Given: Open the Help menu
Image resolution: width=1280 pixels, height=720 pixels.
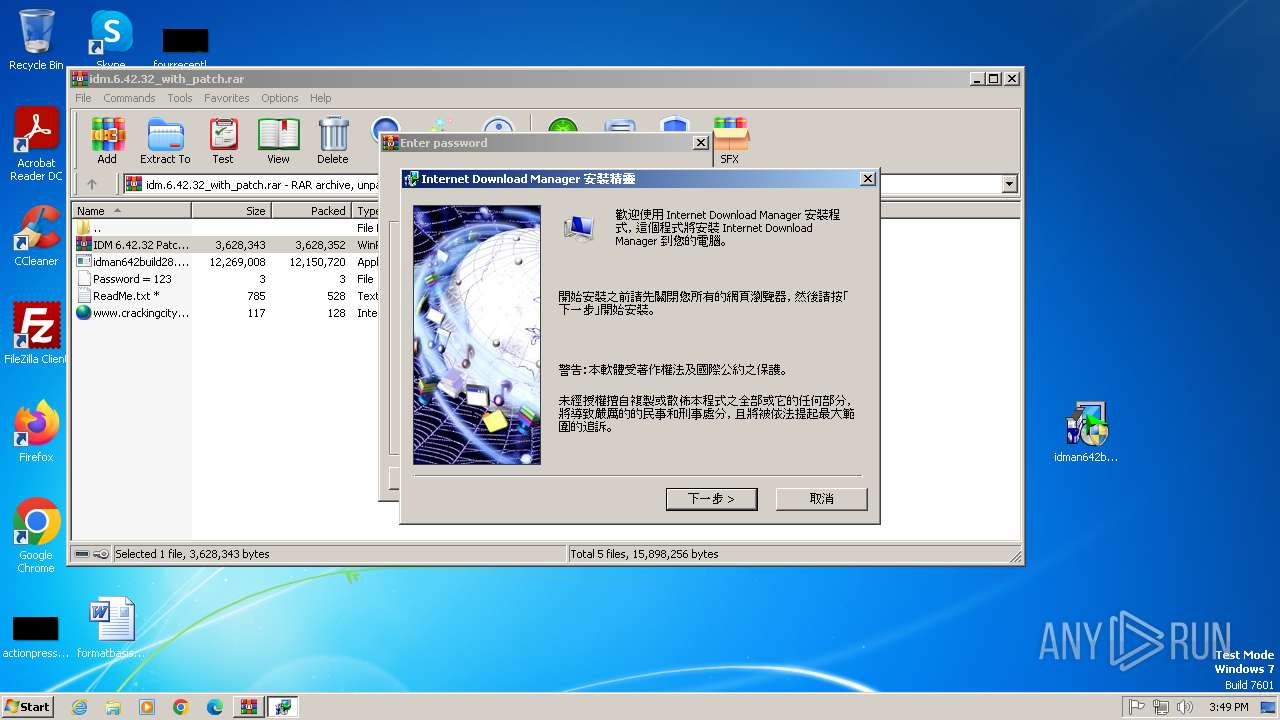Looking at the screenshot, I should [x=320, y=98].
